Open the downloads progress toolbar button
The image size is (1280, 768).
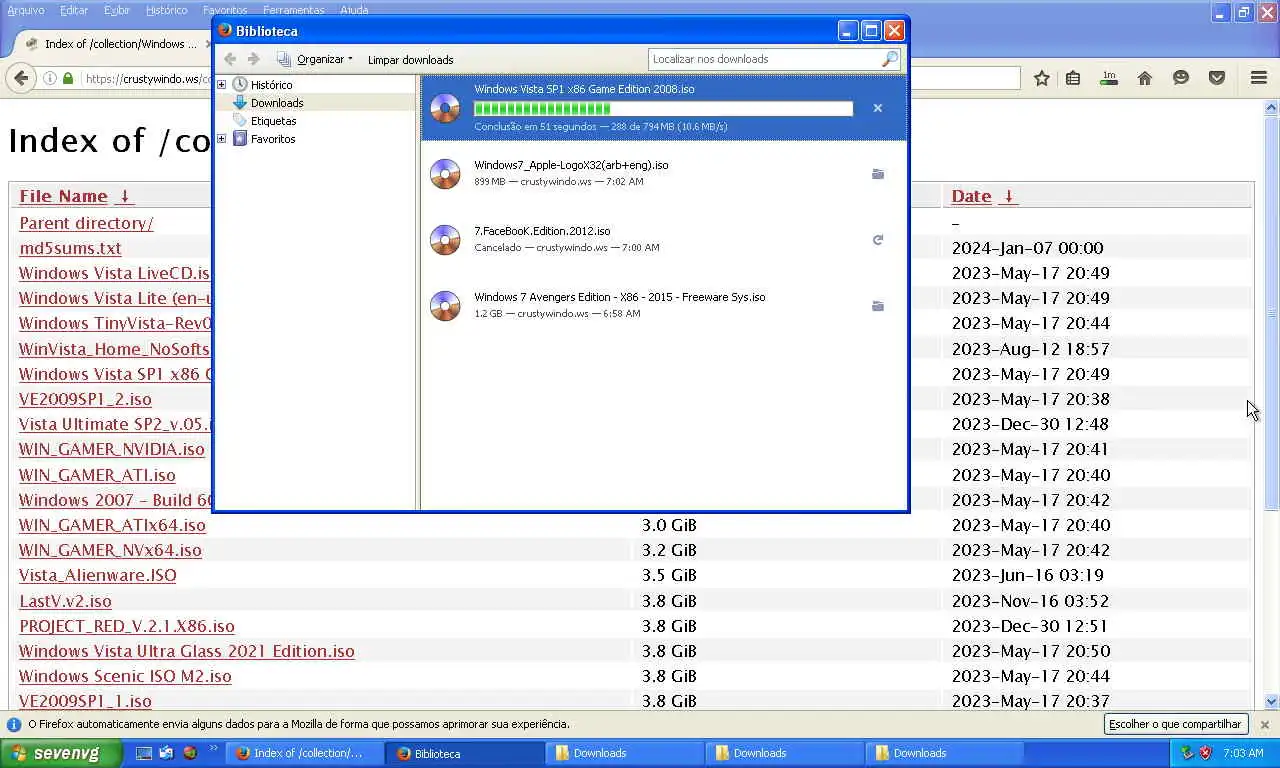1108,78
